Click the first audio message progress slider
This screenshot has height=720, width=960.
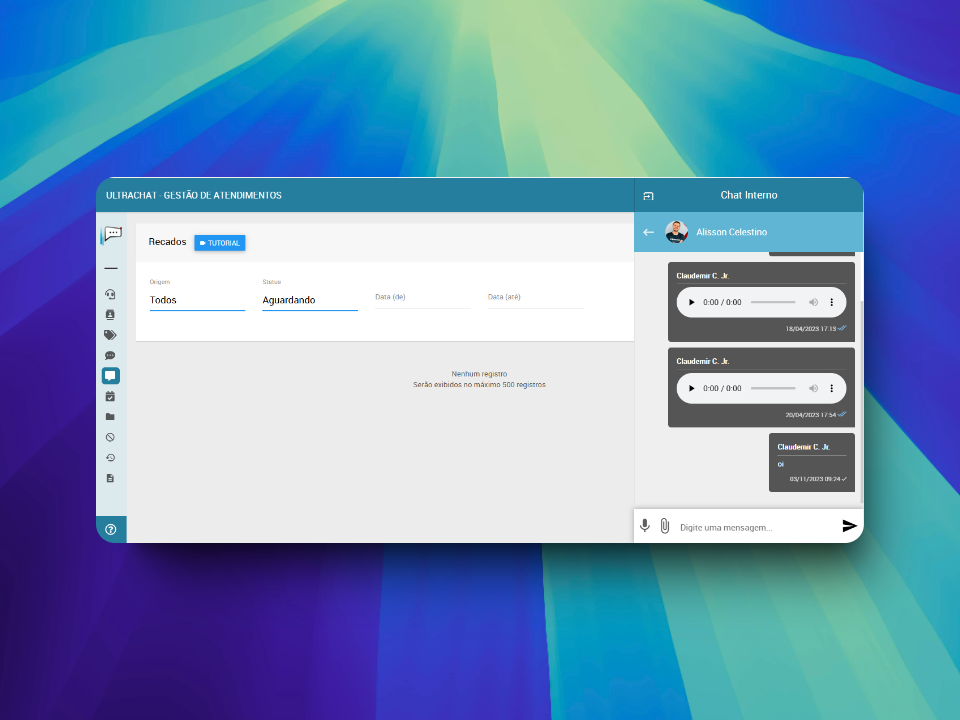(773, 302)
